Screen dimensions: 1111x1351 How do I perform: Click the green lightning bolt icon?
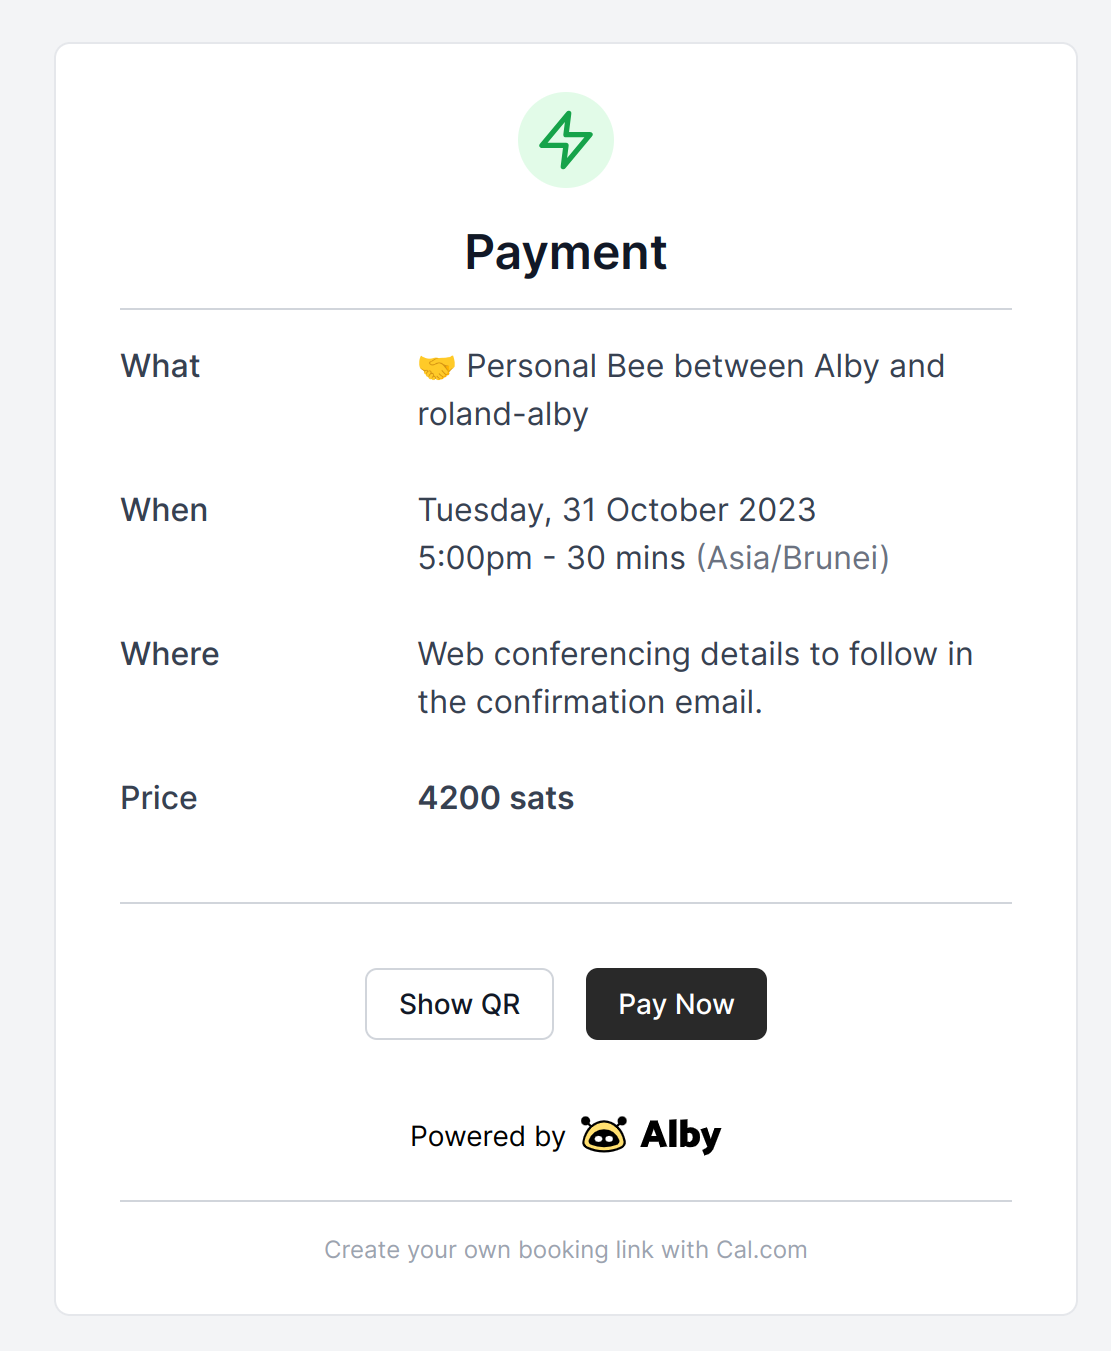[x=566, y=140]
